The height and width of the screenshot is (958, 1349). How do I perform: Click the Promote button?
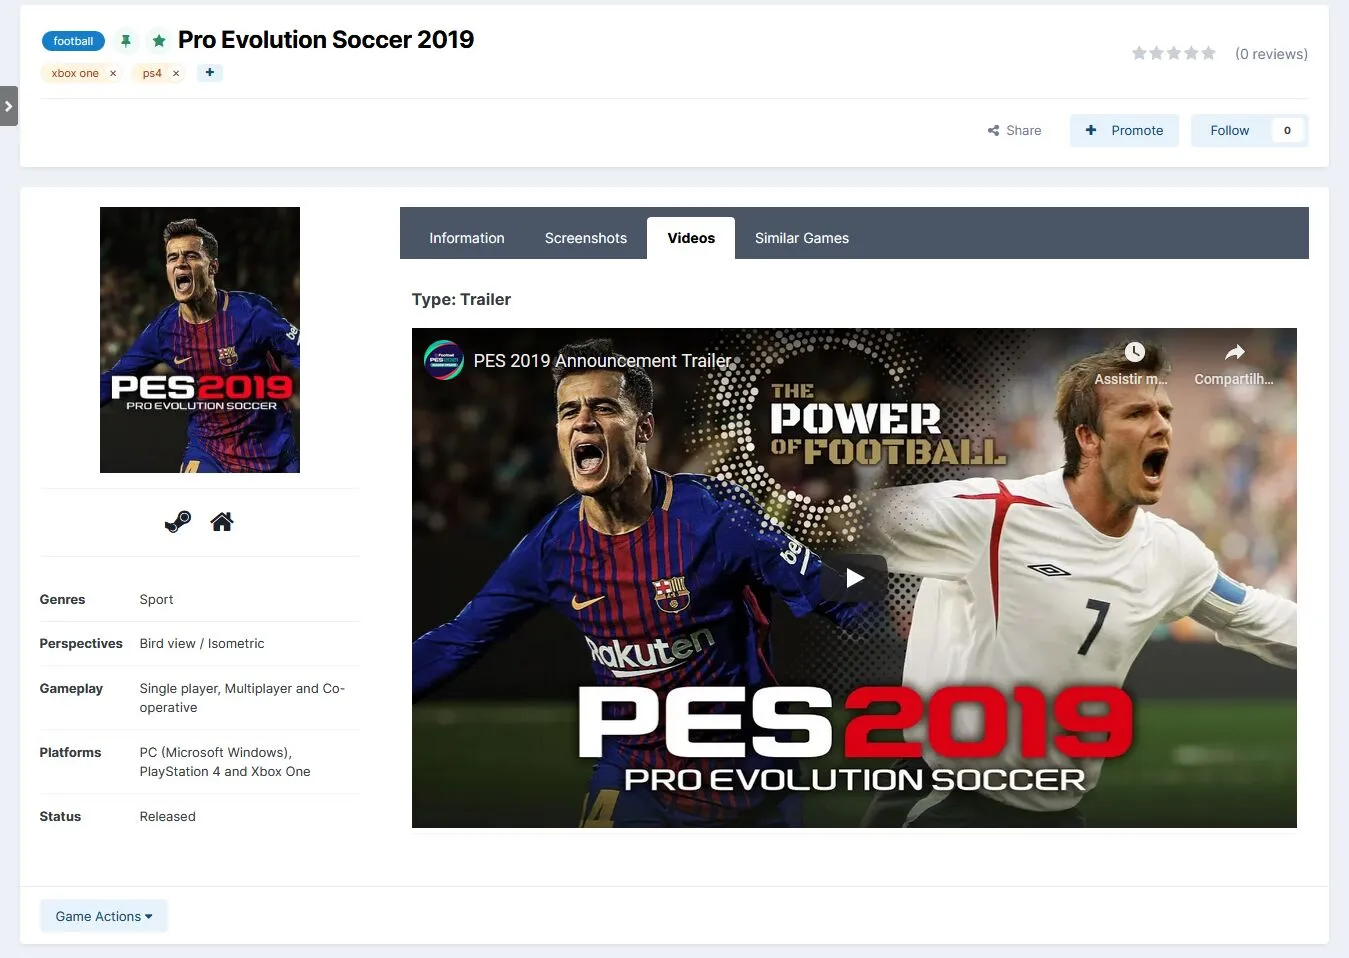(1124, 130)
